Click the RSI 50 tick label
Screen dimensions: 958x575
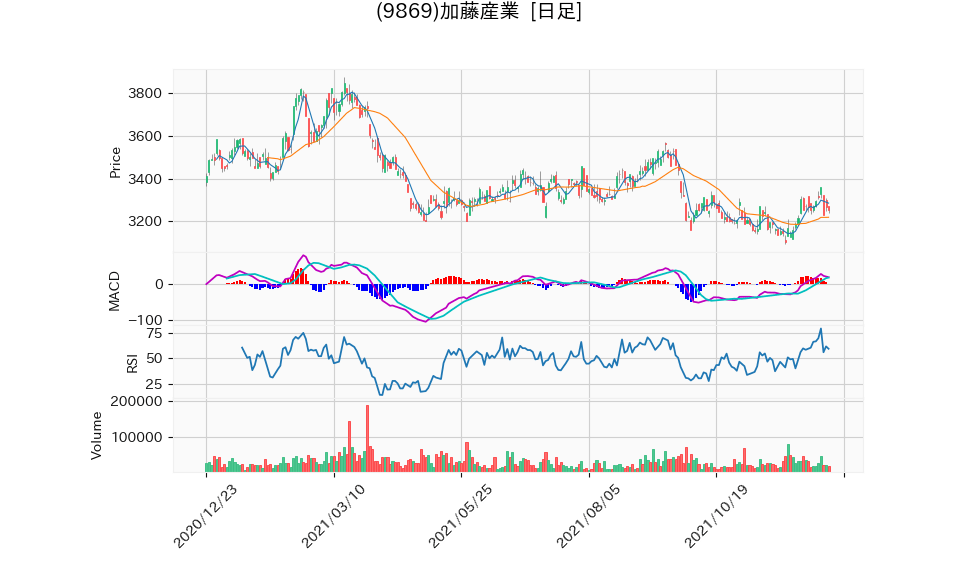tap(155, 359)
